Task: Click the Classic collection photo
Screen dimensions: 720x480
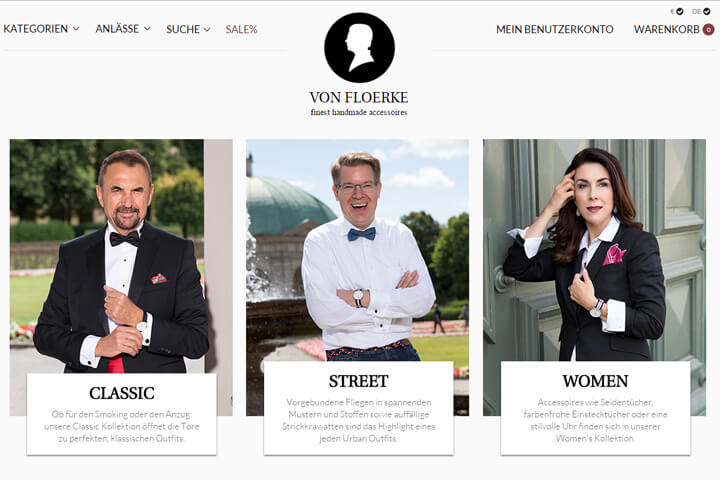Action: [x=121, y=256]
